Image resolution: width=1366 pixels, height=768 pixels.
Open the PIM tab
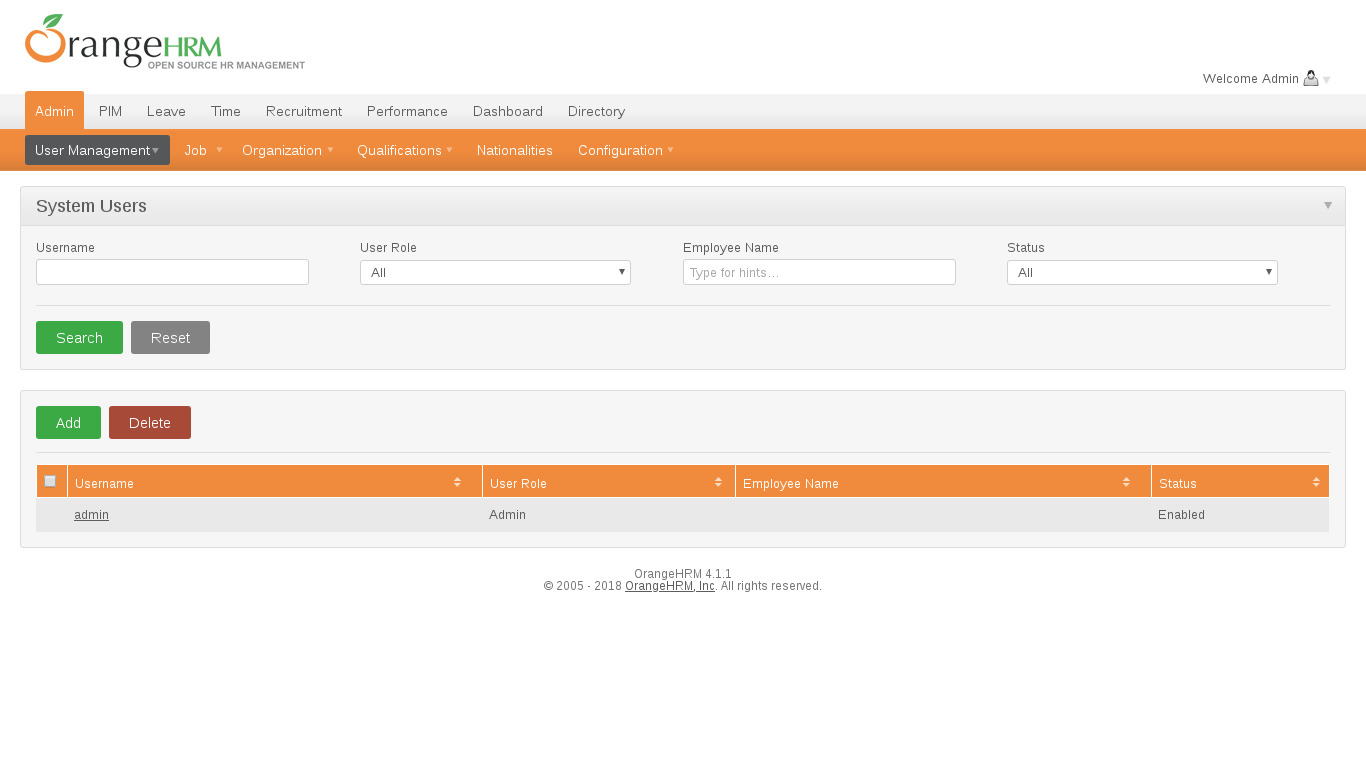pyautogui.click(x=110, y=111)
